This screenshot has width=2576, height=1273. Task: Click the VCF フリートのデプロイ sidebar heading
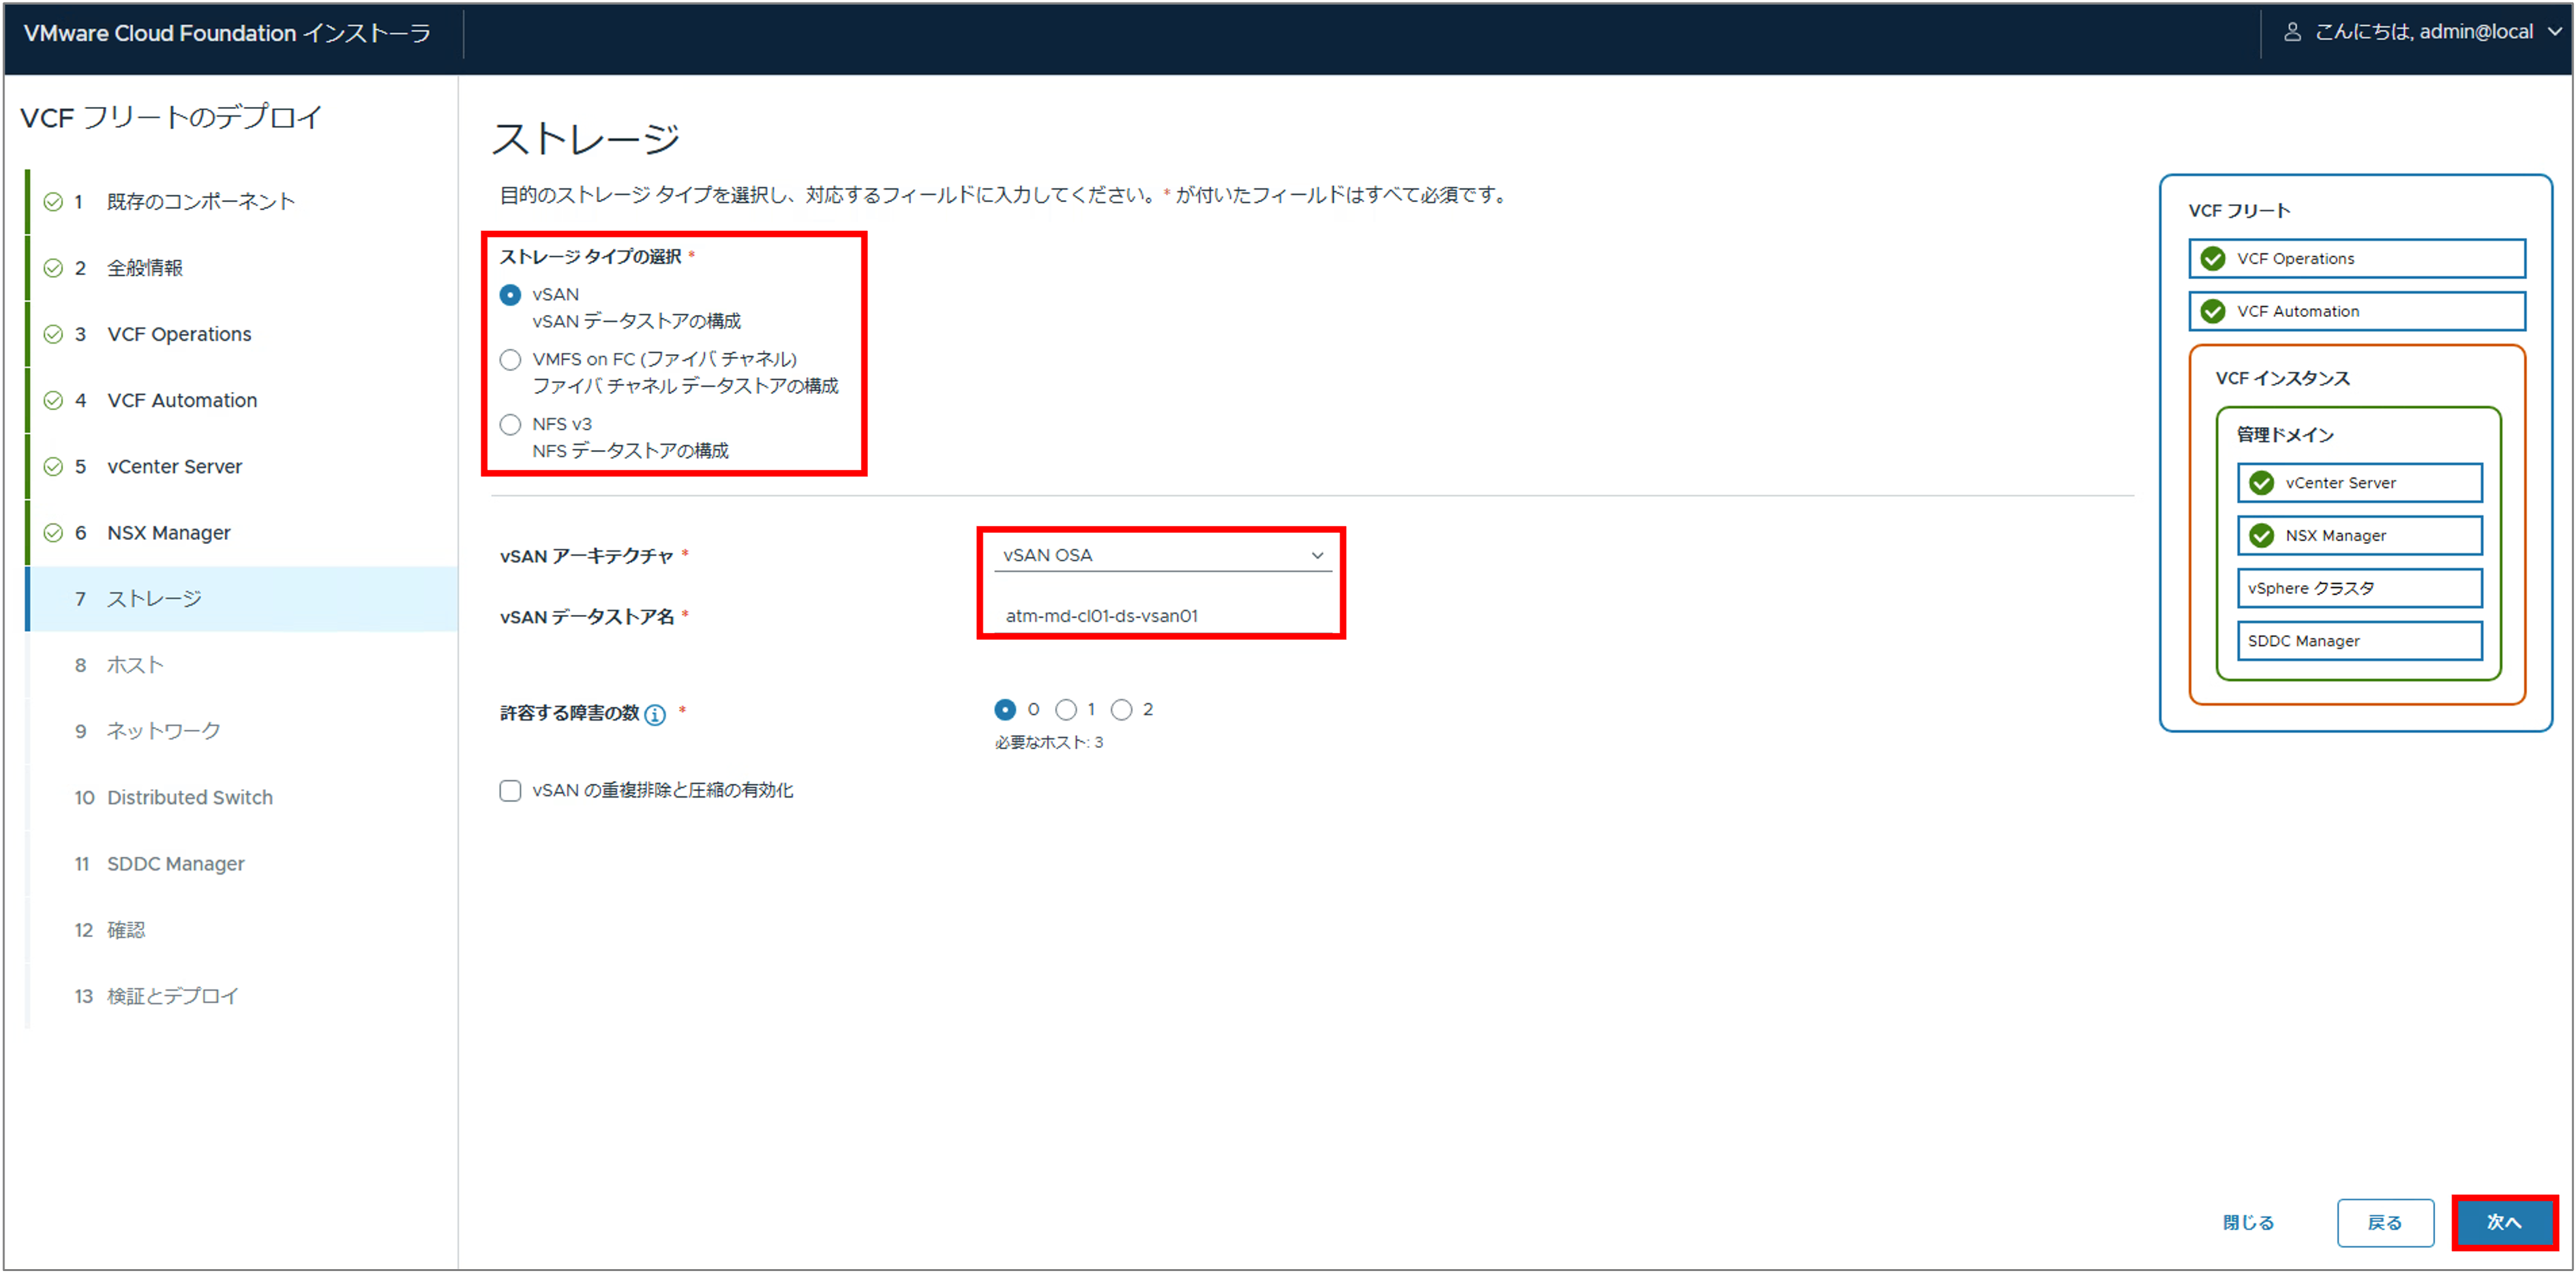click(171, 117)
